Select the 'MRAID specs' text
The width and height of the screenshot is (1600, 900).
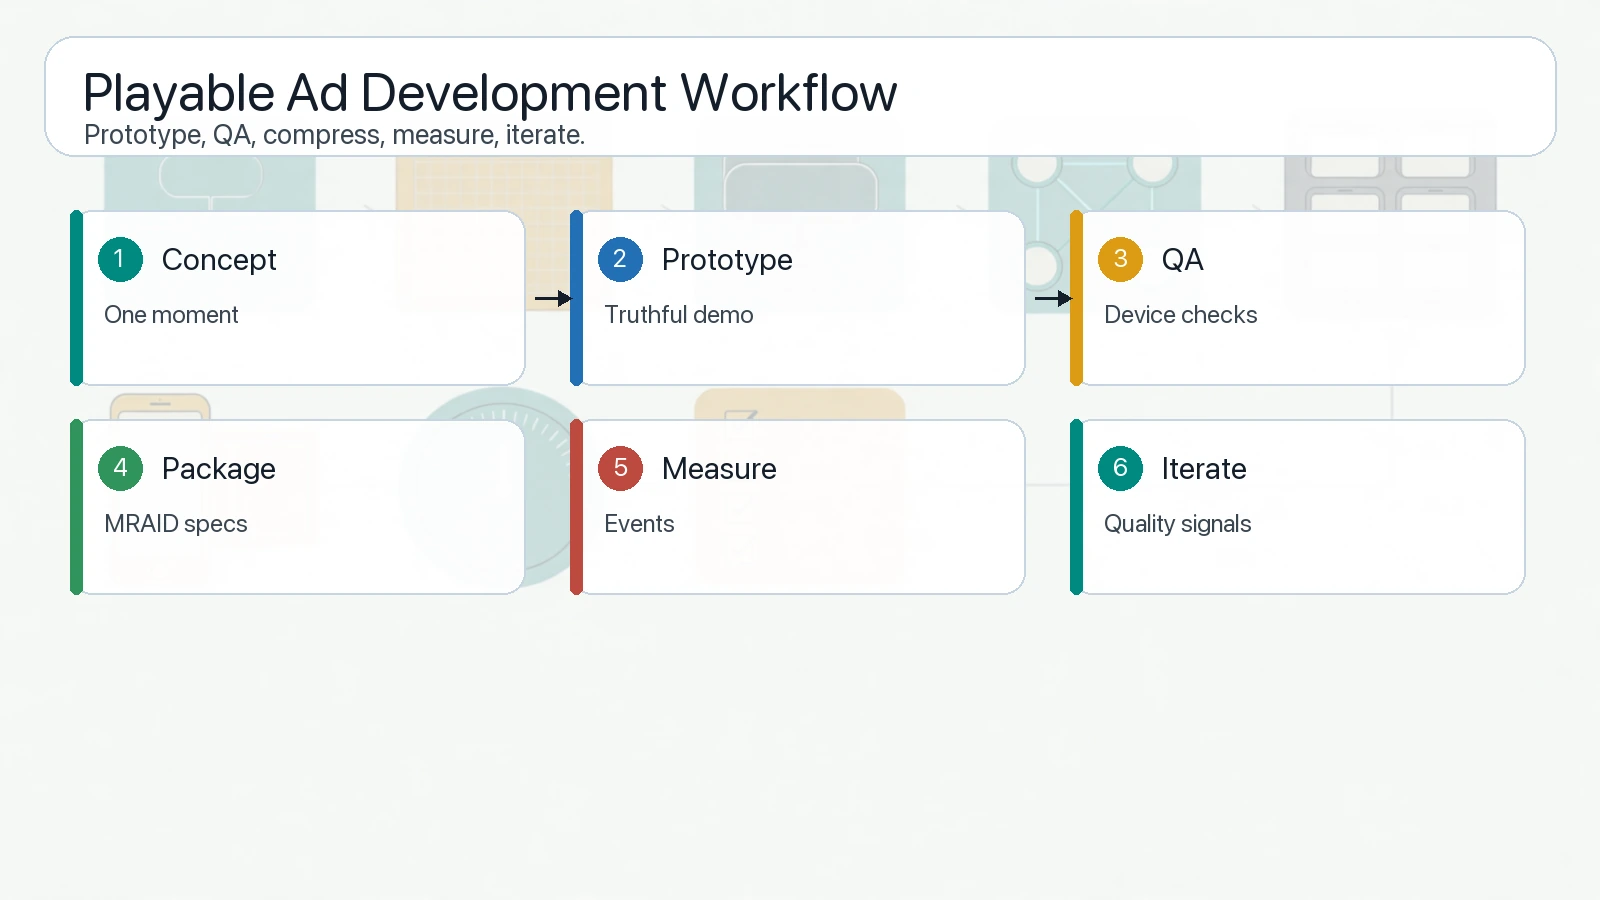176,524
